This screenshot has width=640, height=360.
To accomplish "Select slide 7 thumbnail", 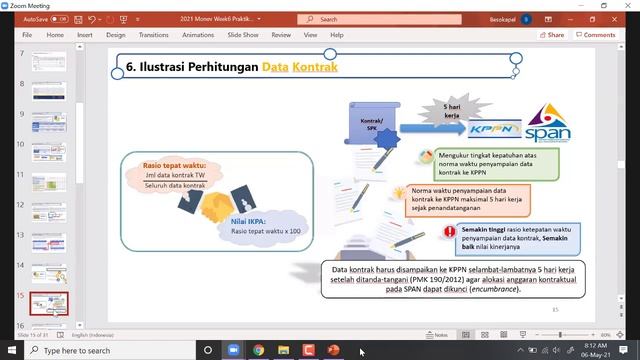I will point(49,61).
